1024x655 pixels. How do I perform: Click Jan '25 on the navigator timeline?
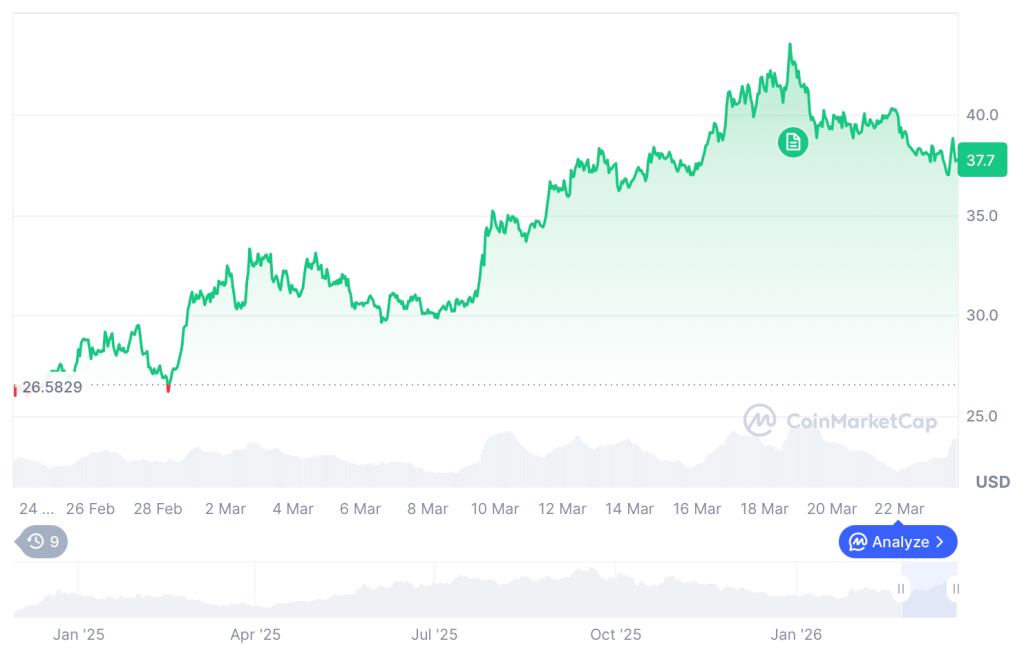tap(79, 634)
